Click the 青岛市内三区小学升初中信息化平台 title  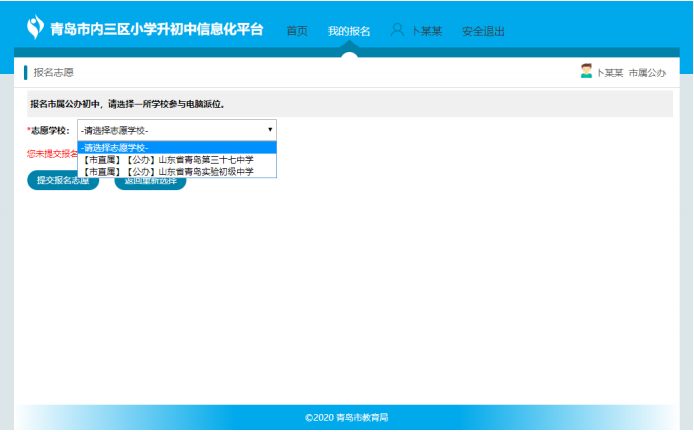point(157,29)
